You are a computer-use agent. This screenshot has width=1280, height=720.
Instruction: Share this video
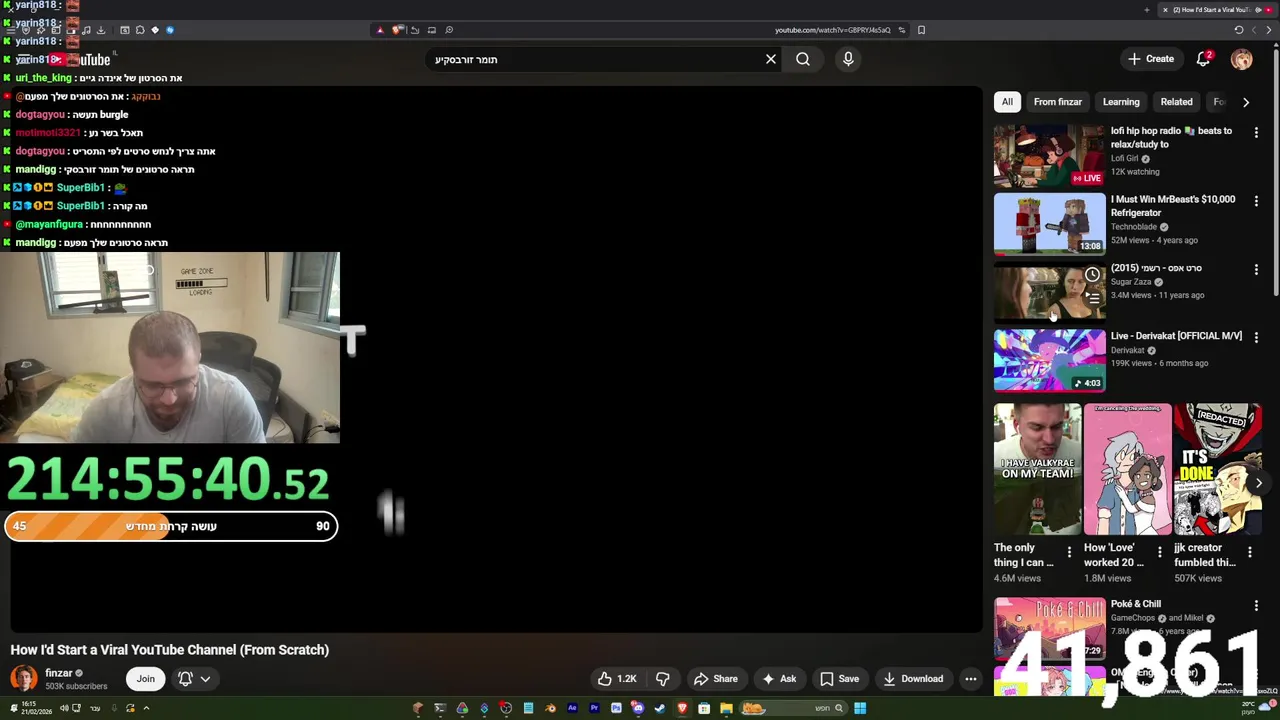(x=716, y=679)
